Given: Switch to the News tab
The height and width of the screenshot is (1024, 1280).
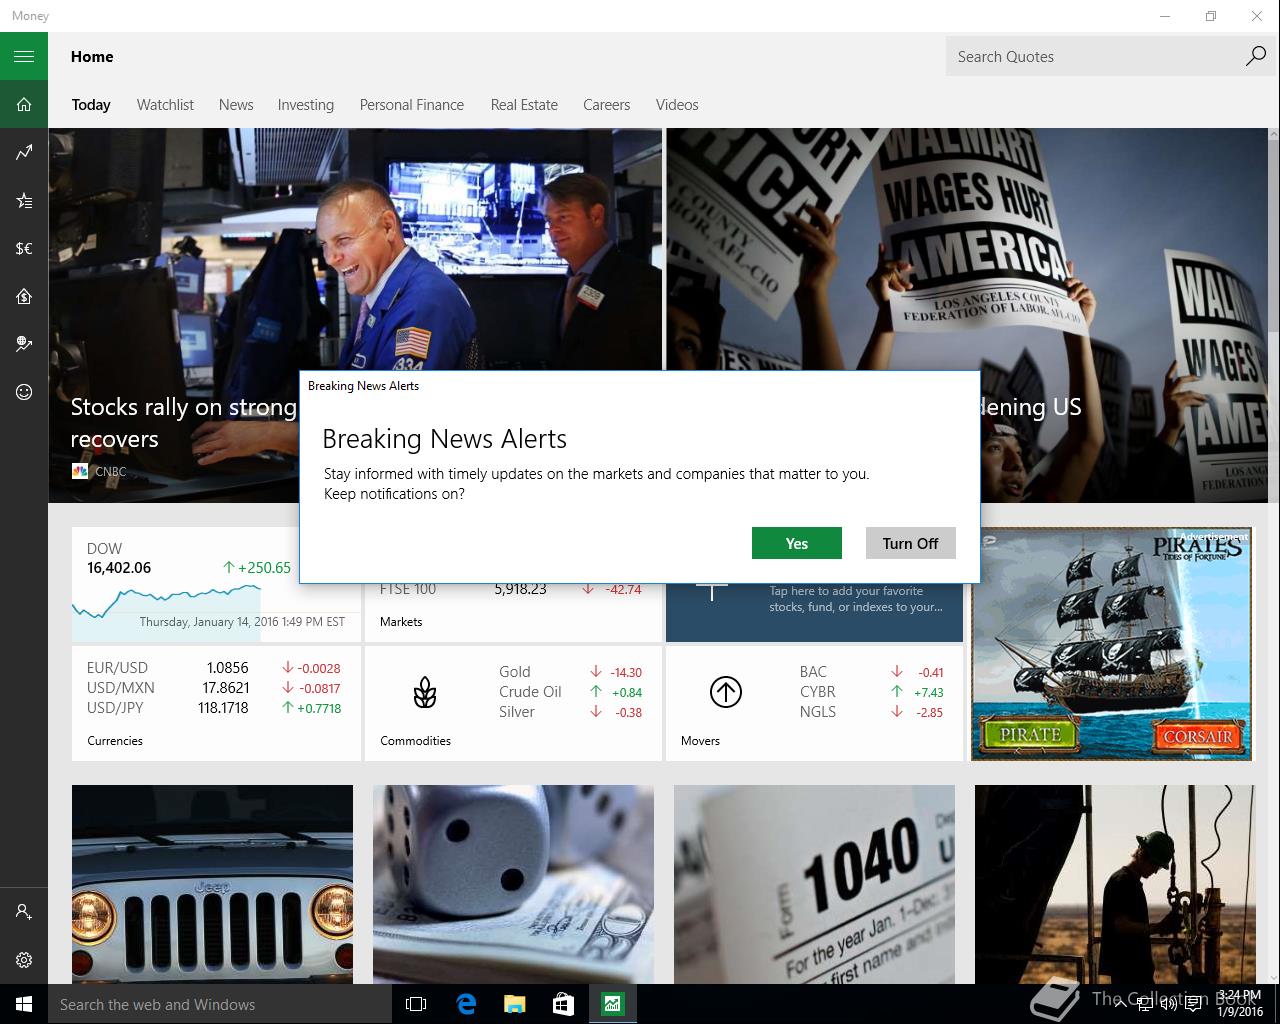Looking at the screenshot, I should (x=236, y=105).
